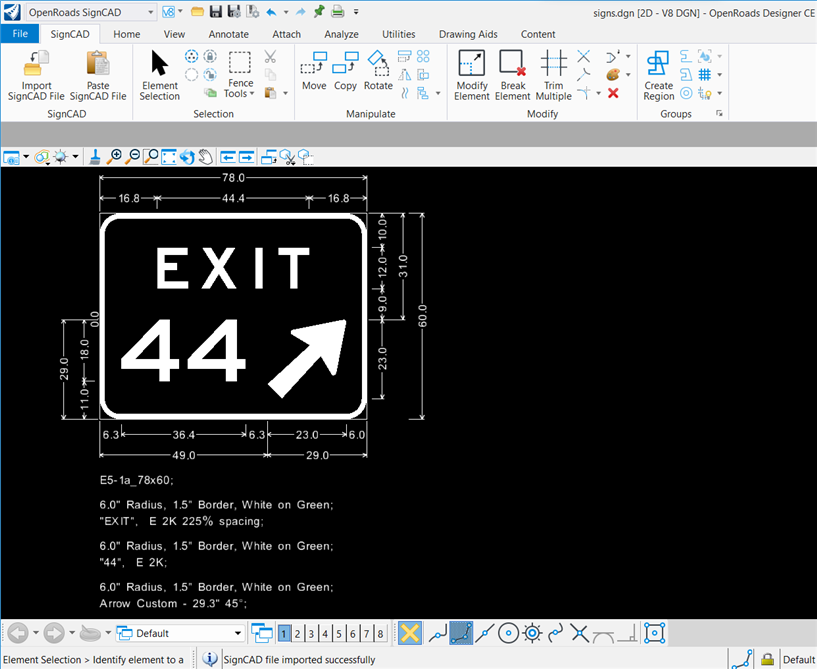817x669 pixels.
Task: Toggle the AccuSnap X button
Action: [x=410, y=634]
